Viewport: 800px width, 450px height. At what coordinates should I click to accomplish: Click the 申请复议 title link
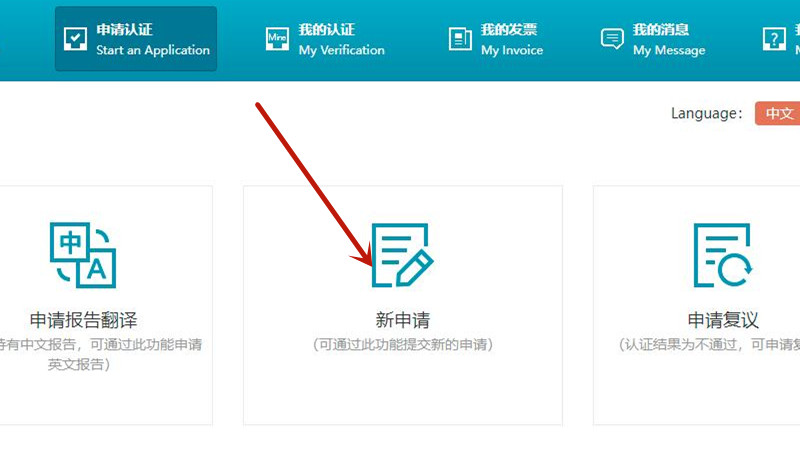click(x=722, y=321)
